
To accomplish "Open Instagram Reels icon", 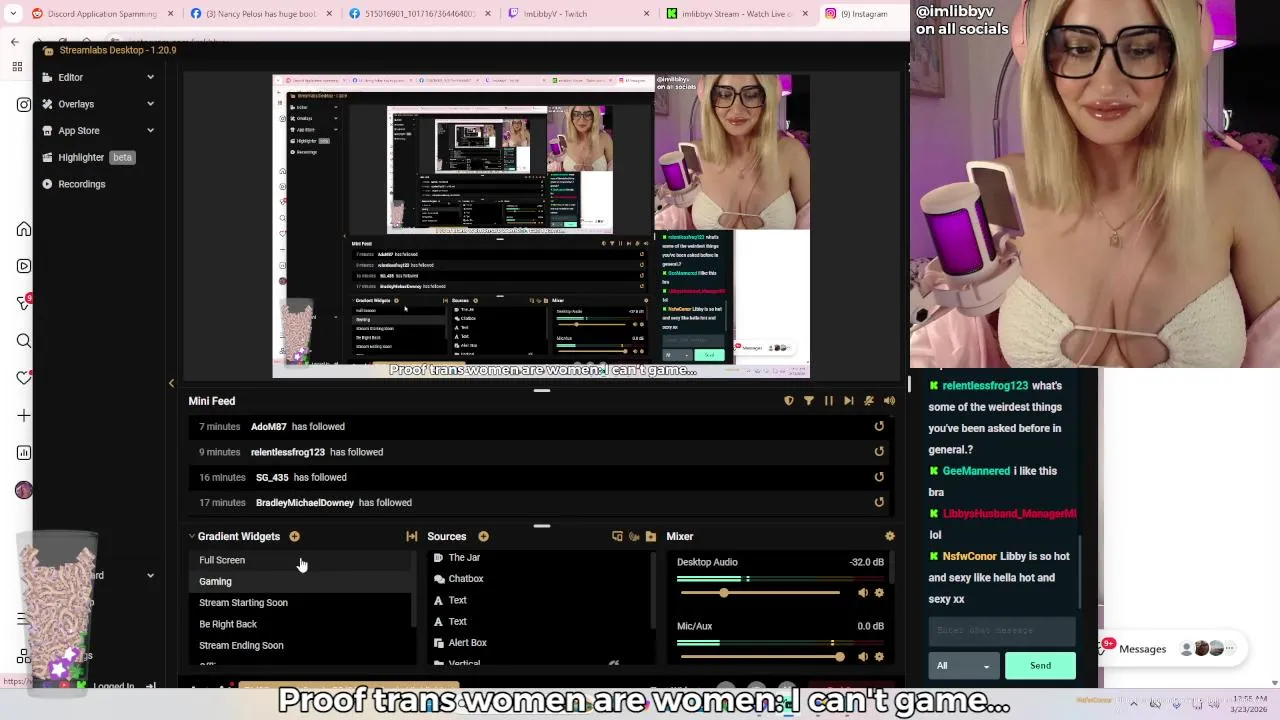I will point(24,266).
